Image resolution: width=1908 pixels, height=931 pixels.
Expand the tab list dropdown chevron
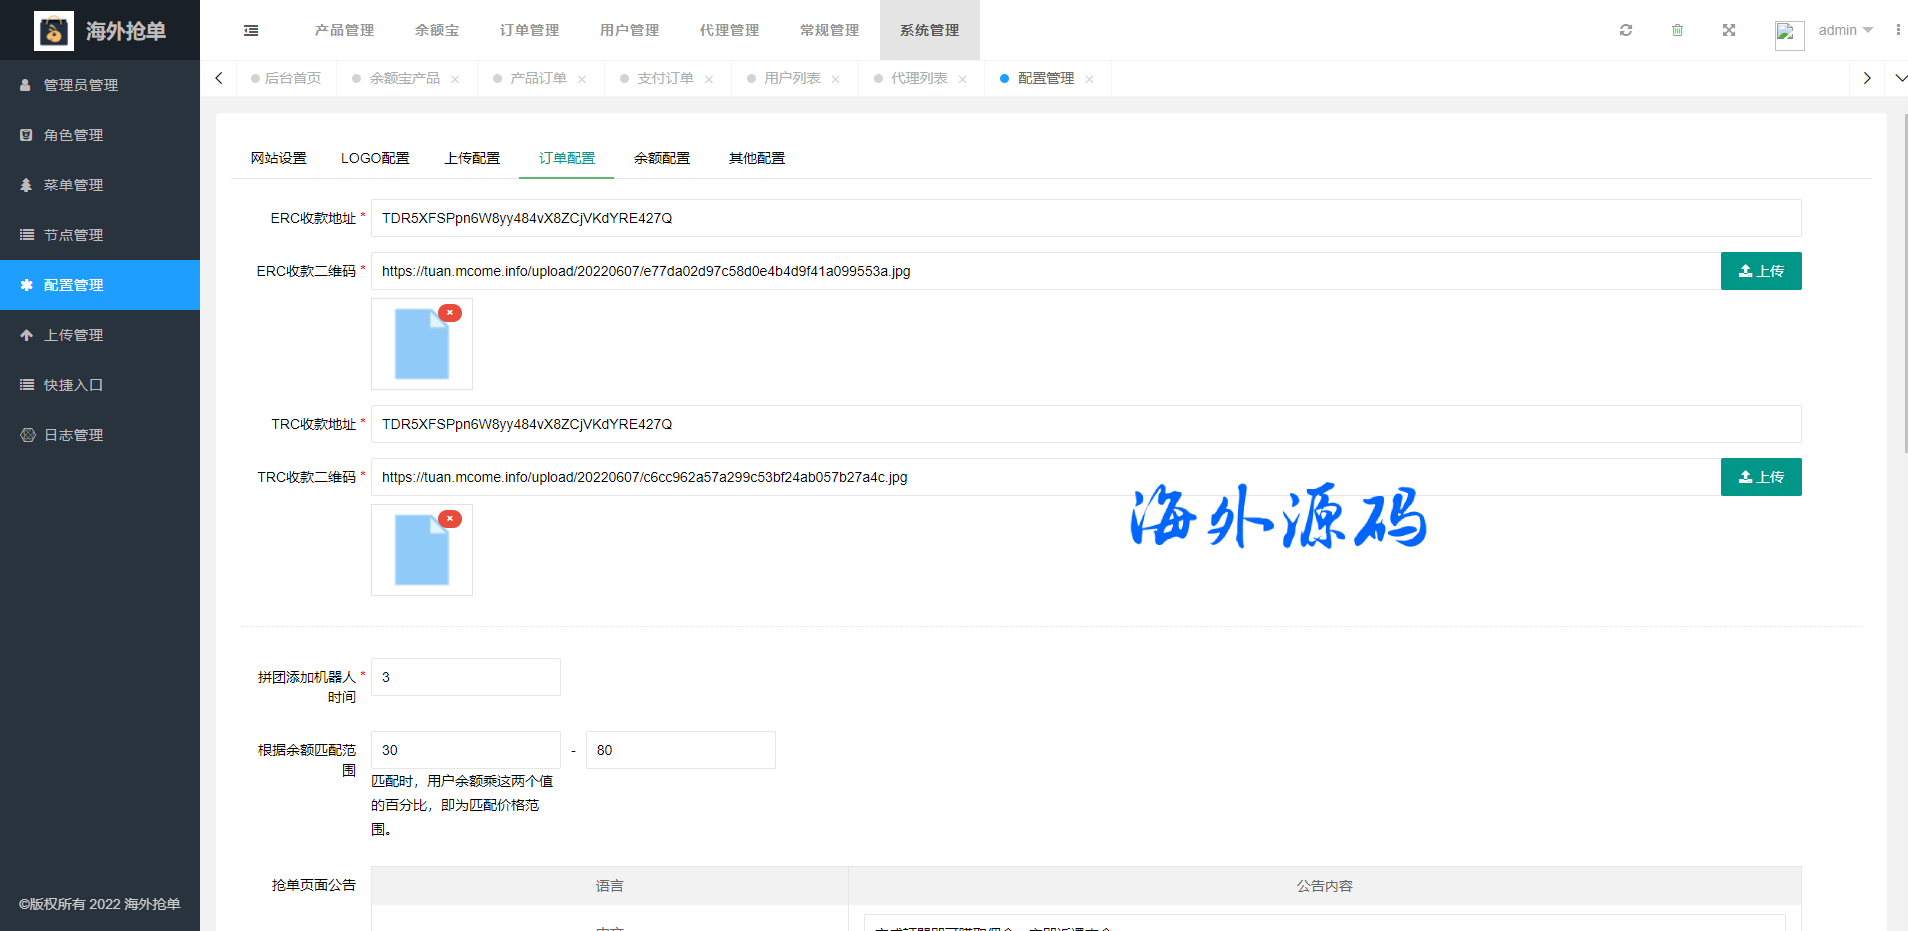coord(1900,78)
